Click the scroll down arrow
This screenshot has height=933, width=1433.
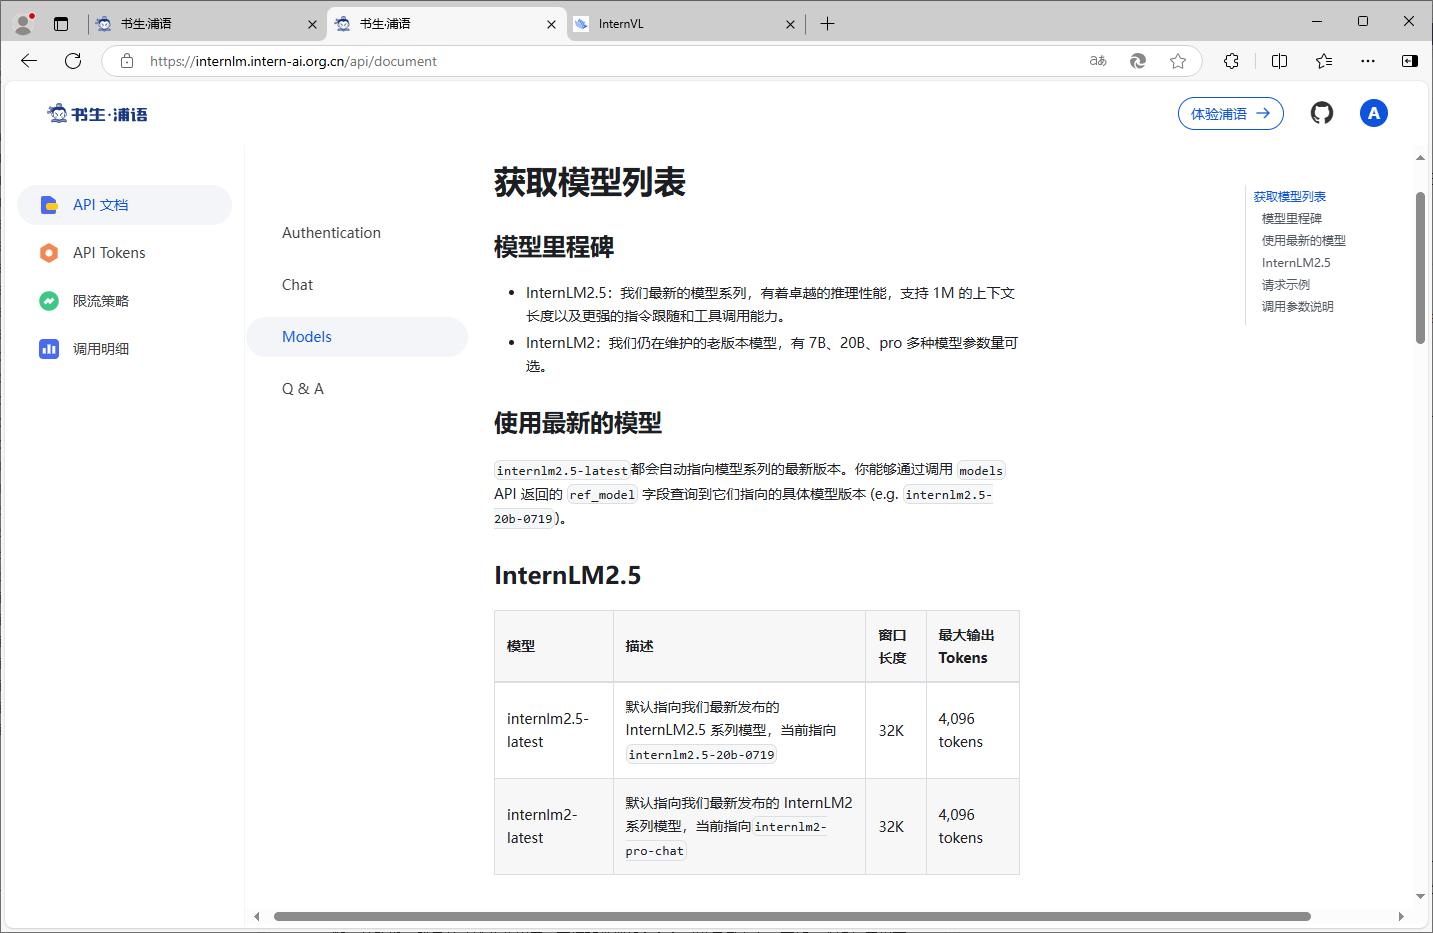(x=1420, y=897)
